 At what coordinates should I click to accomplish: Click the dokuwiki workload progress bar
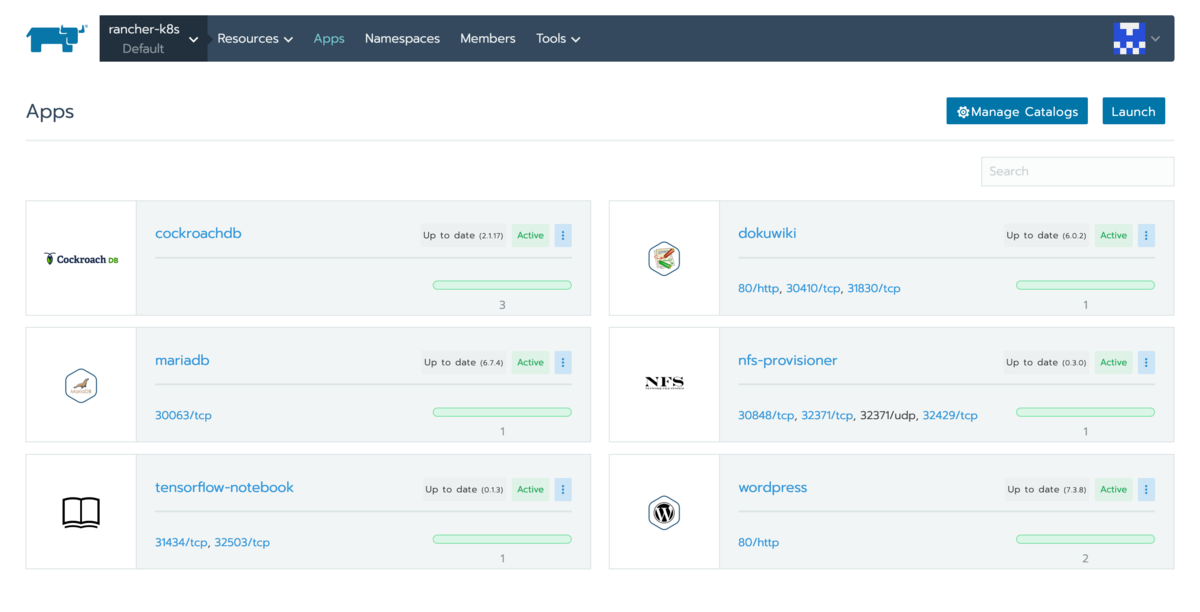1085,285
